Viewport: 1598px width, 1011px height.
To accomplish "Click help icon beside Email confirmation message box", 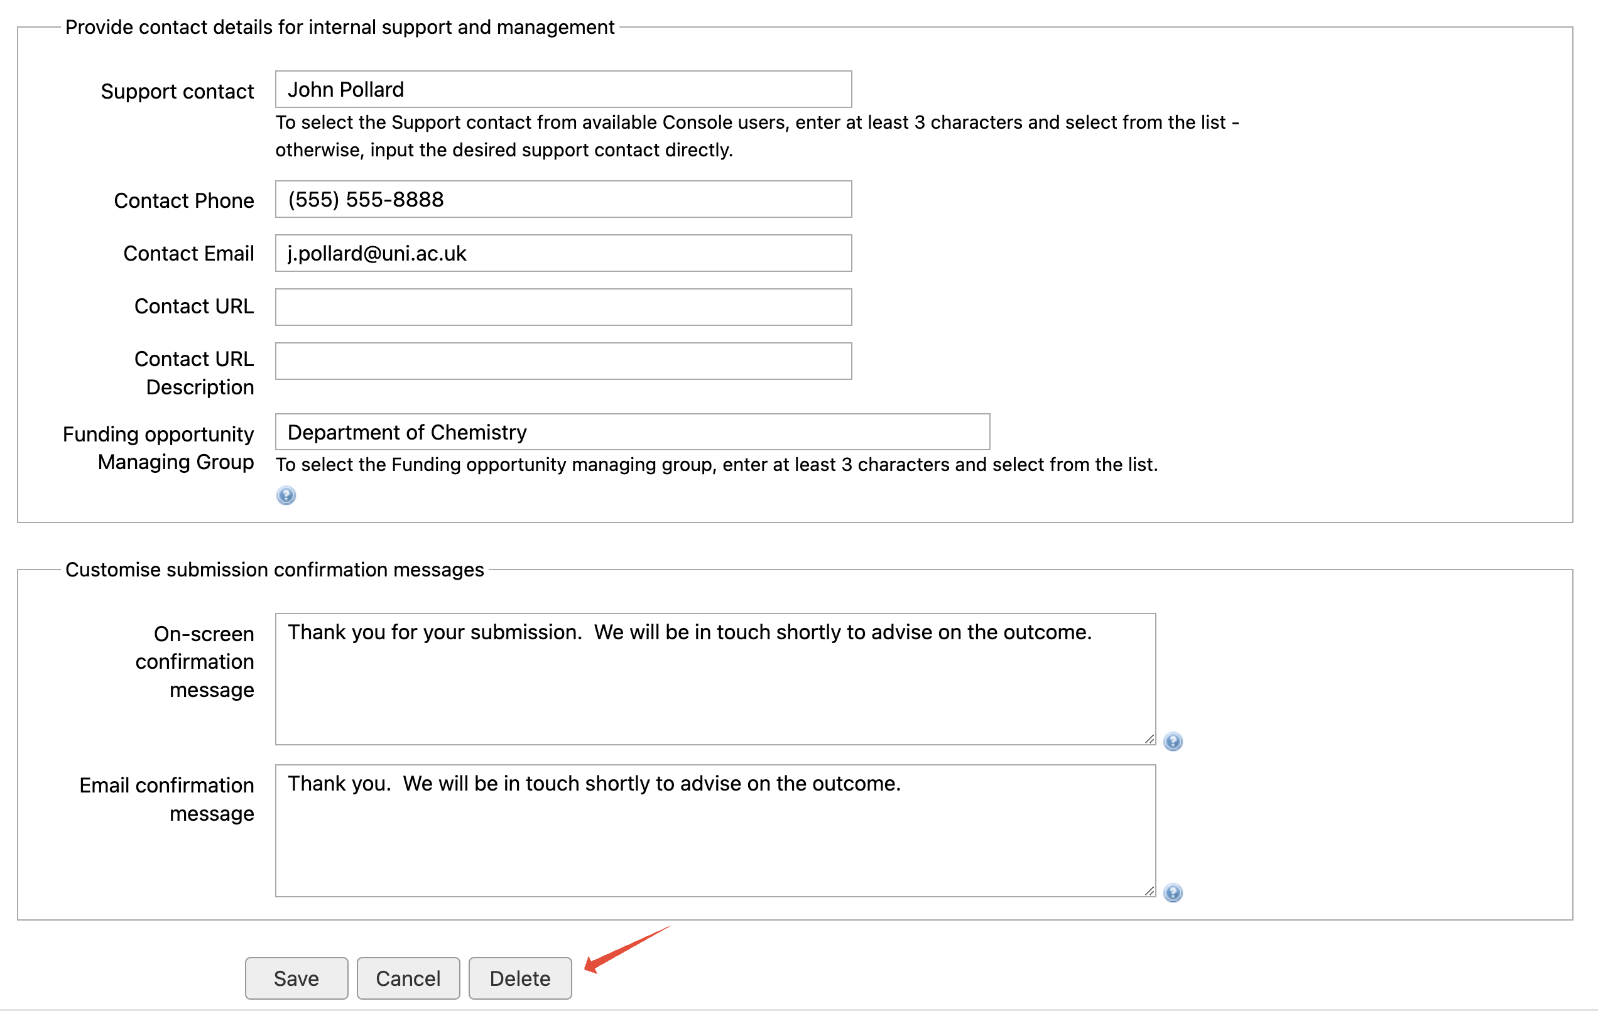I will pyautogui.click(x=1173, y=893).
